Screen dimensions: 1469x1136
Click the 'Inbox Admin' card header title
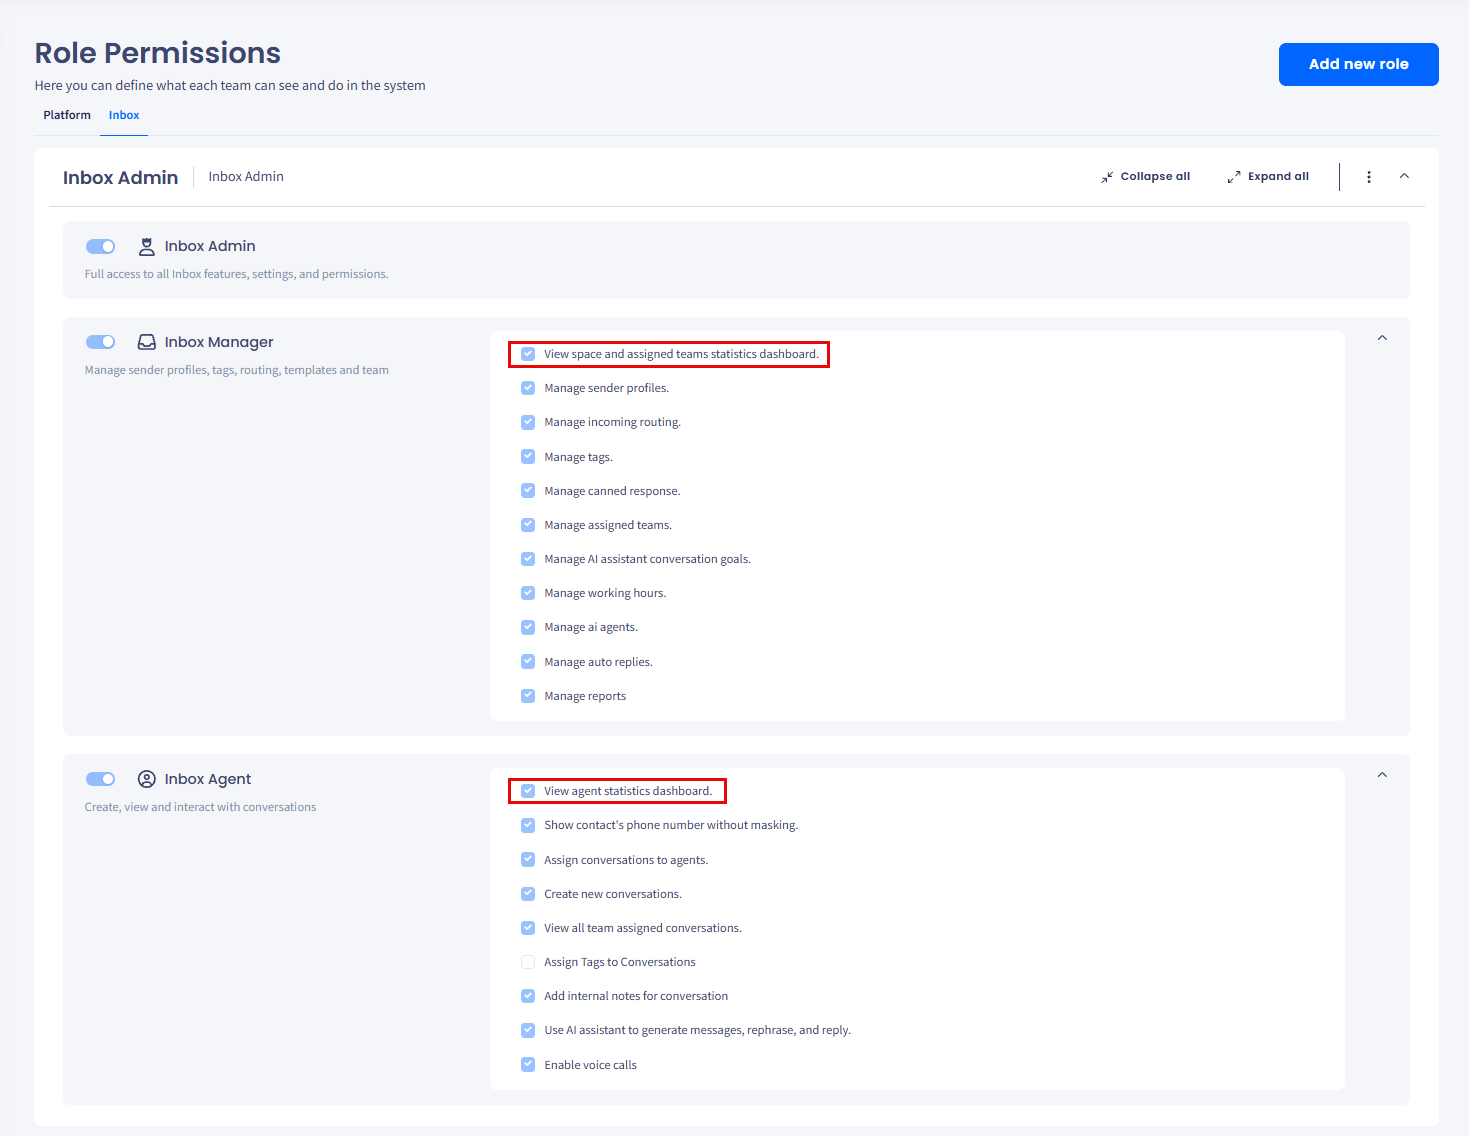(x=120, y=177)
